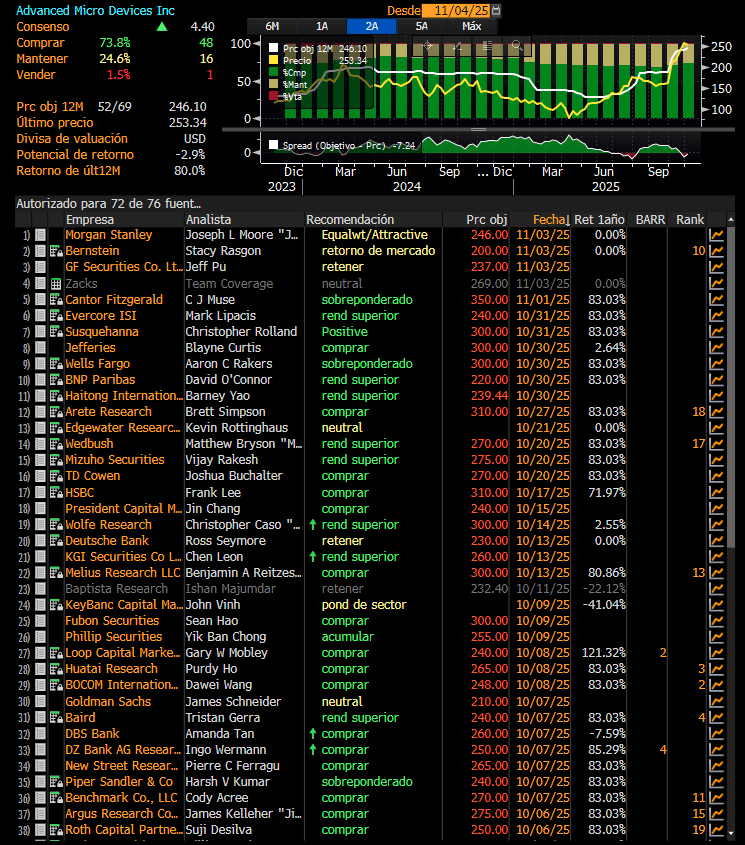Click the upgrade arrow in DBS Bank row

tap(313, 733)
